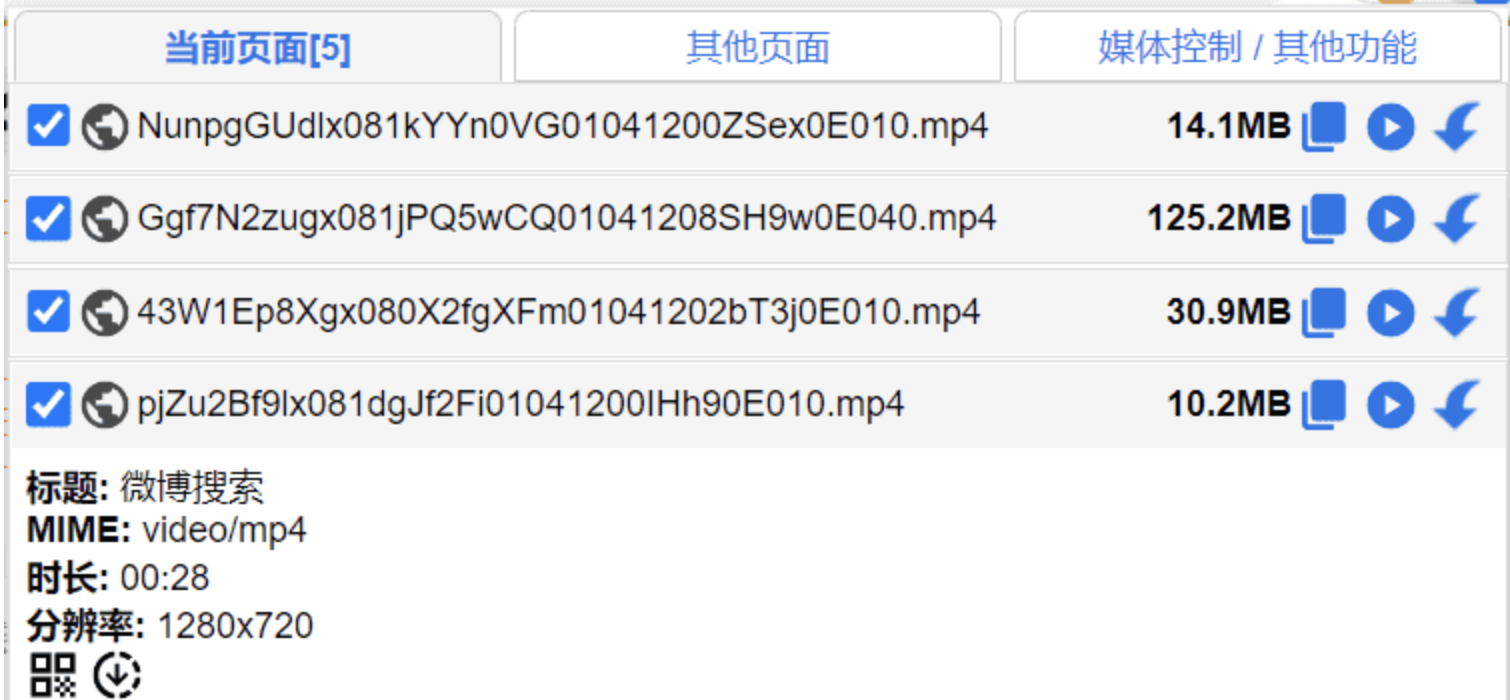Copy link for the 14.1MB NunpgGUdlx video
The image size is (1510, 700).
point(1324,127)
